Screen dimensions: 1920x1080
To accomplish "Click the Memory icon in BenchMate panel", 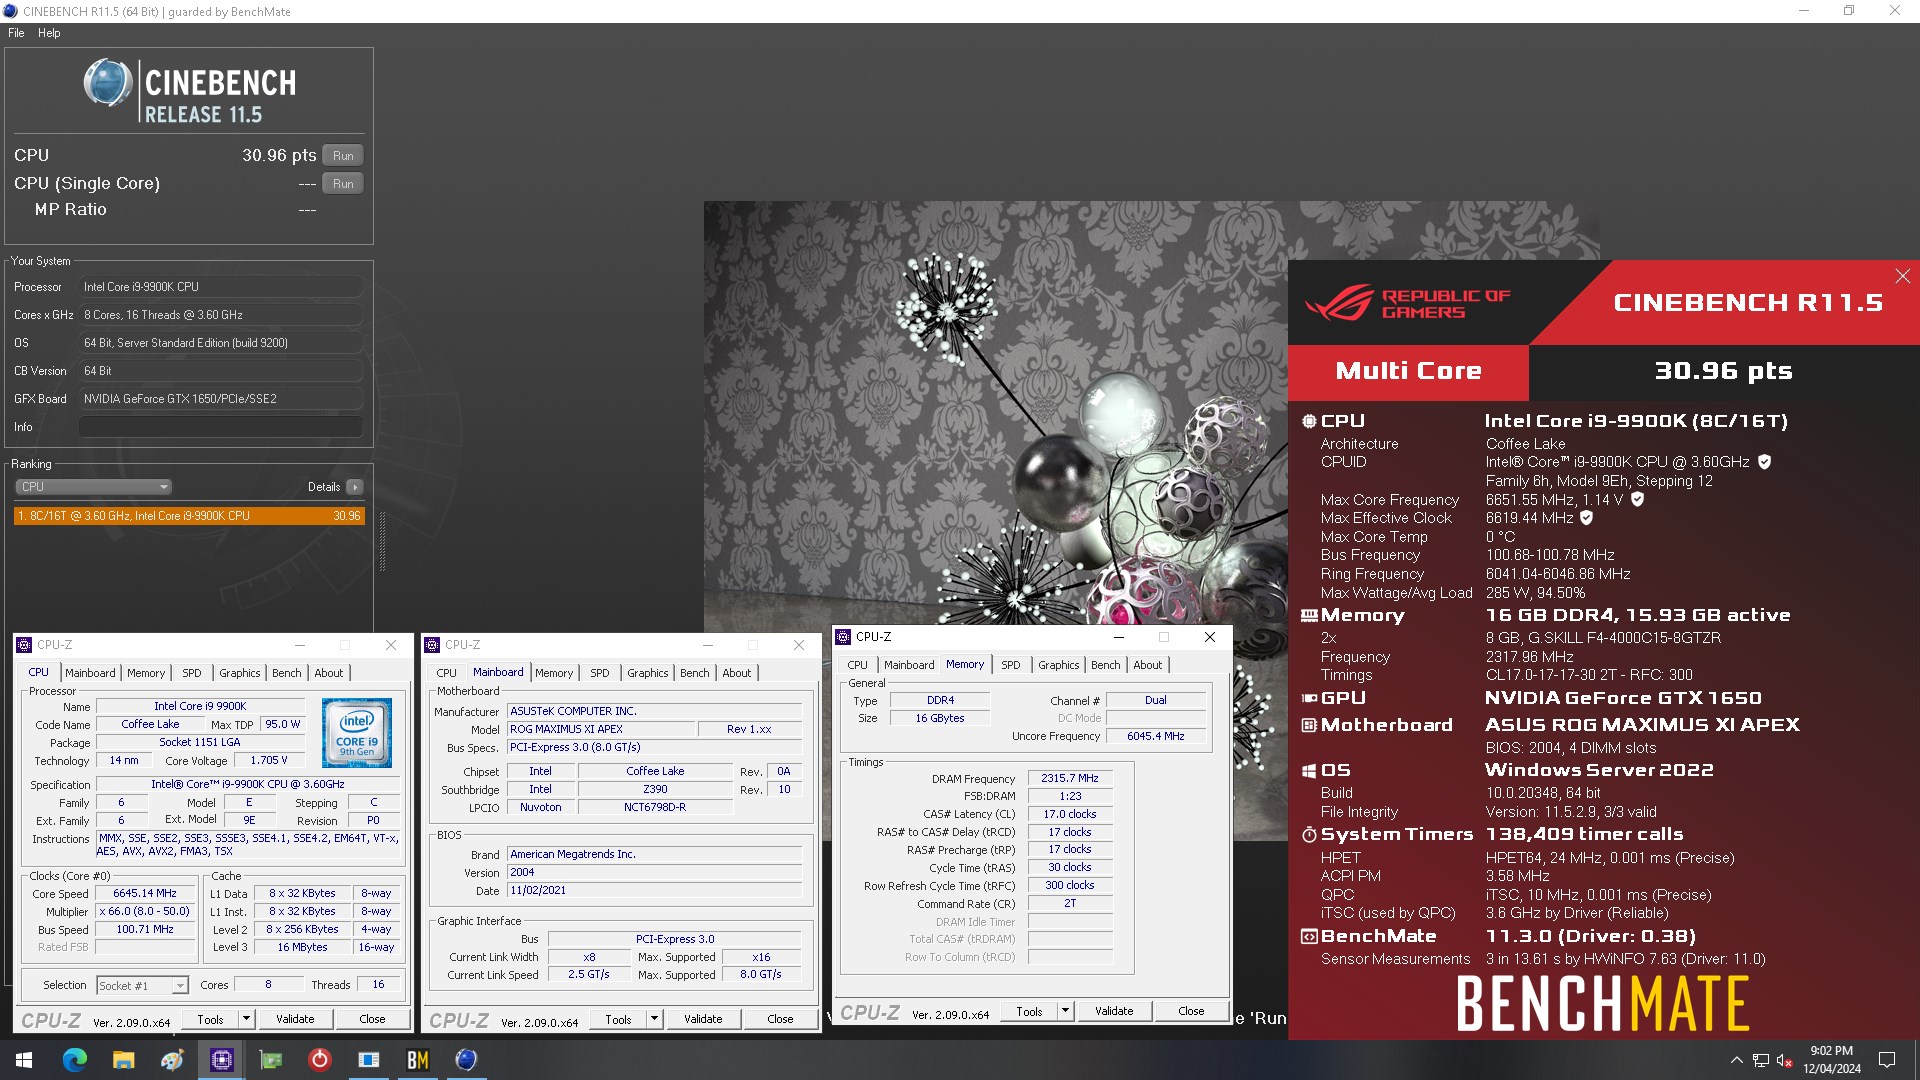I will pyautogui.click(x=1308, y=616).
